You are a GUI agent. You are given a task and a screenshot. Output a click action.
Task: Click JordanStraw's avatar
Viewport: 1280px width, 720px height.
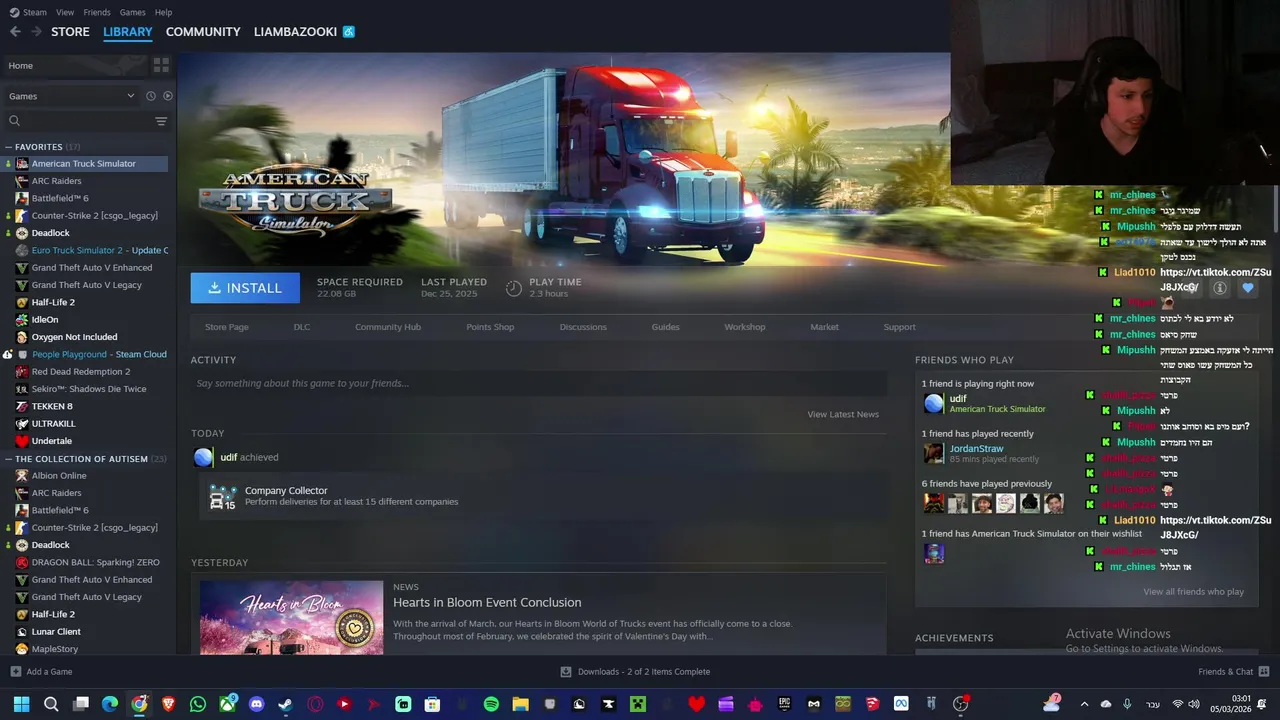(934, 453)
